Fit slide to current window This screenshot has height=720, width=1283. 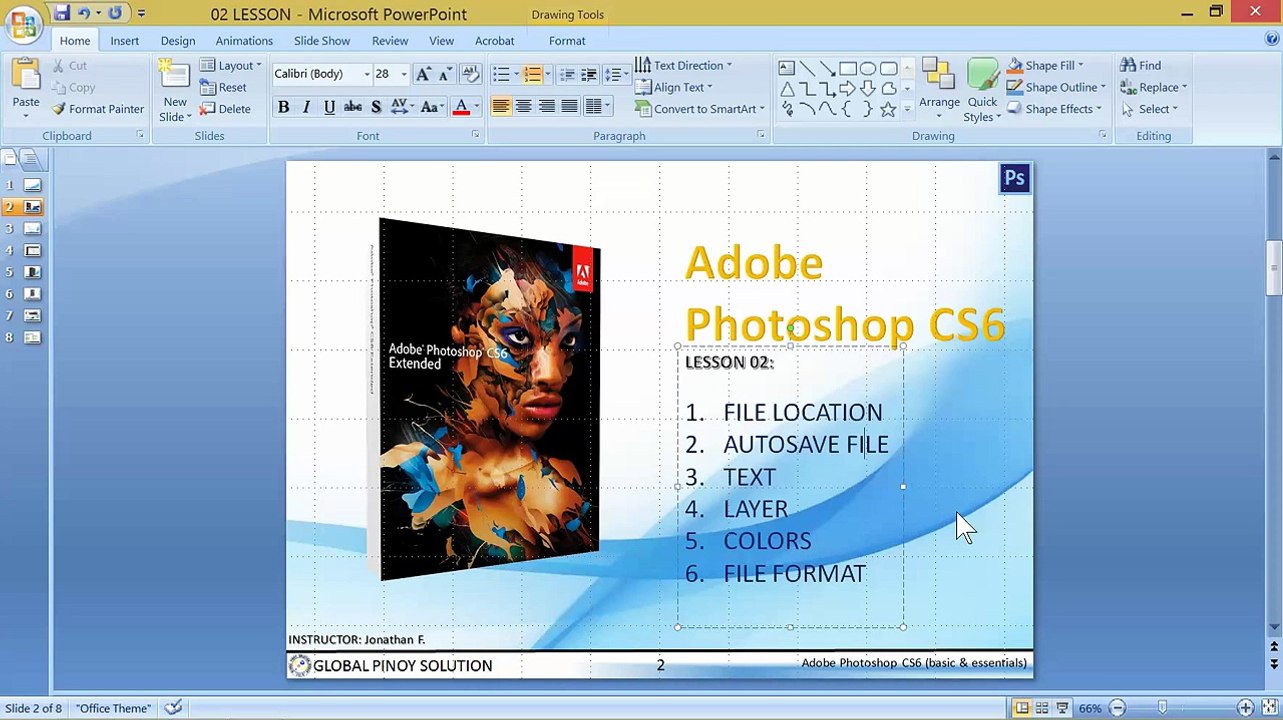pos(1269,708)
